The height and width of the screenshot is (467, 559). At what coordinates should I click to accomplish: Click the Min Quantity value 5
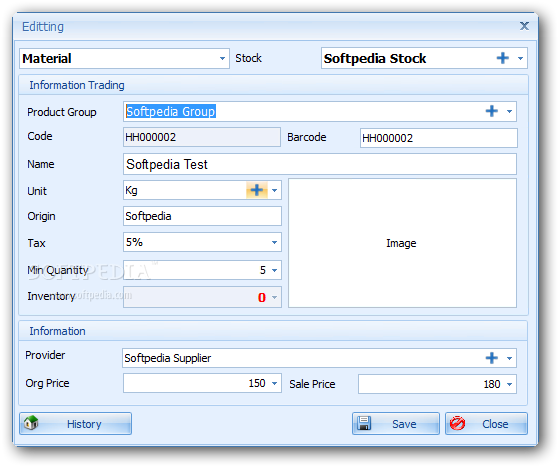pyautogui.click(x=263, y=270)
